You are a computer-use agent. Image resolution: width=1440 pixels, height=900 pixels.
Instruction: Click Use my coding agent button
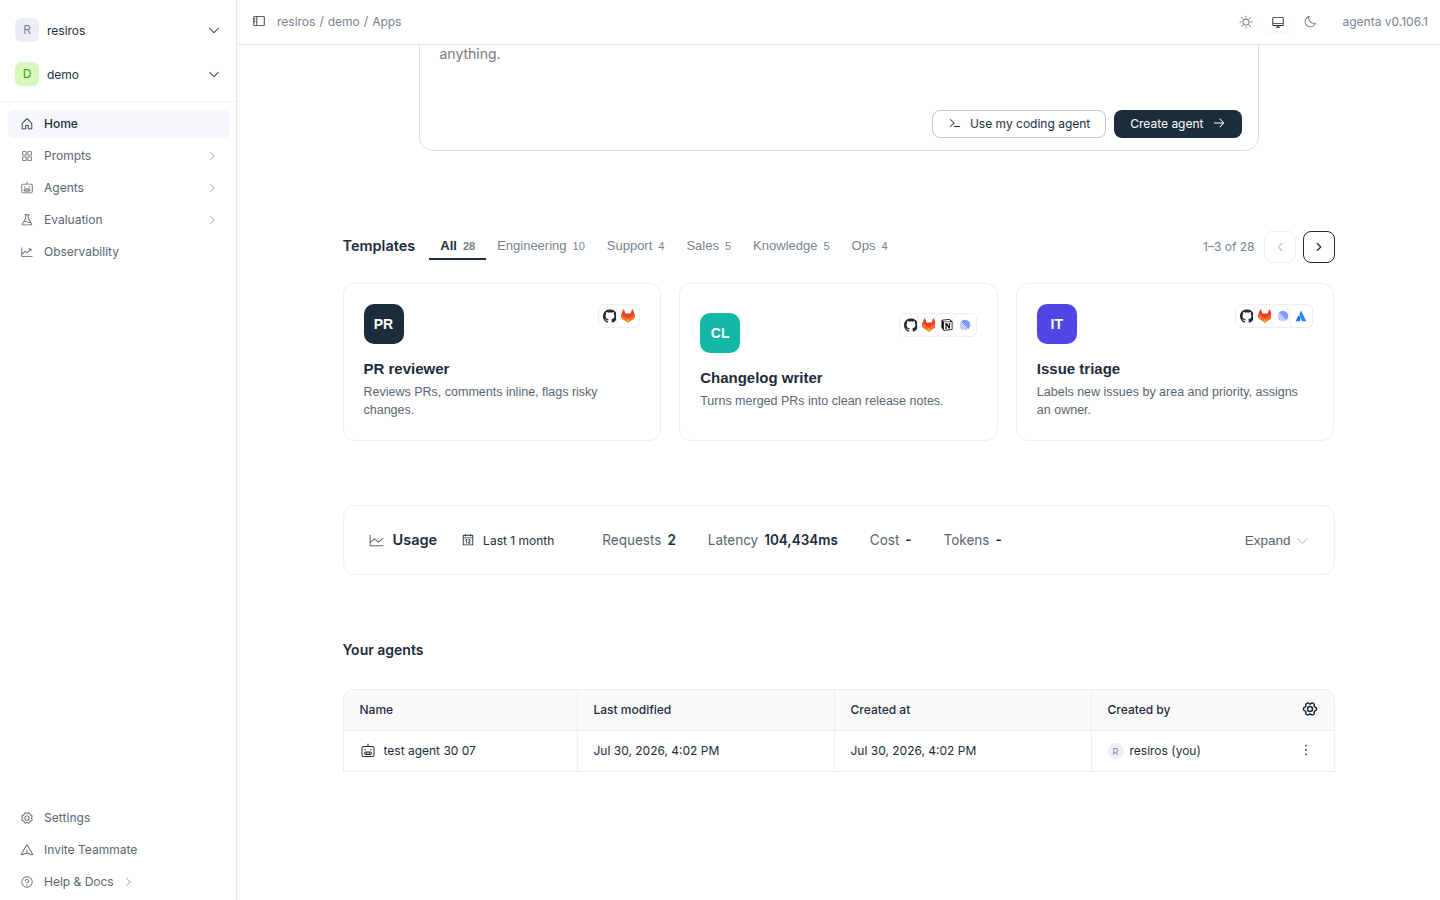tap(1019, 124)
